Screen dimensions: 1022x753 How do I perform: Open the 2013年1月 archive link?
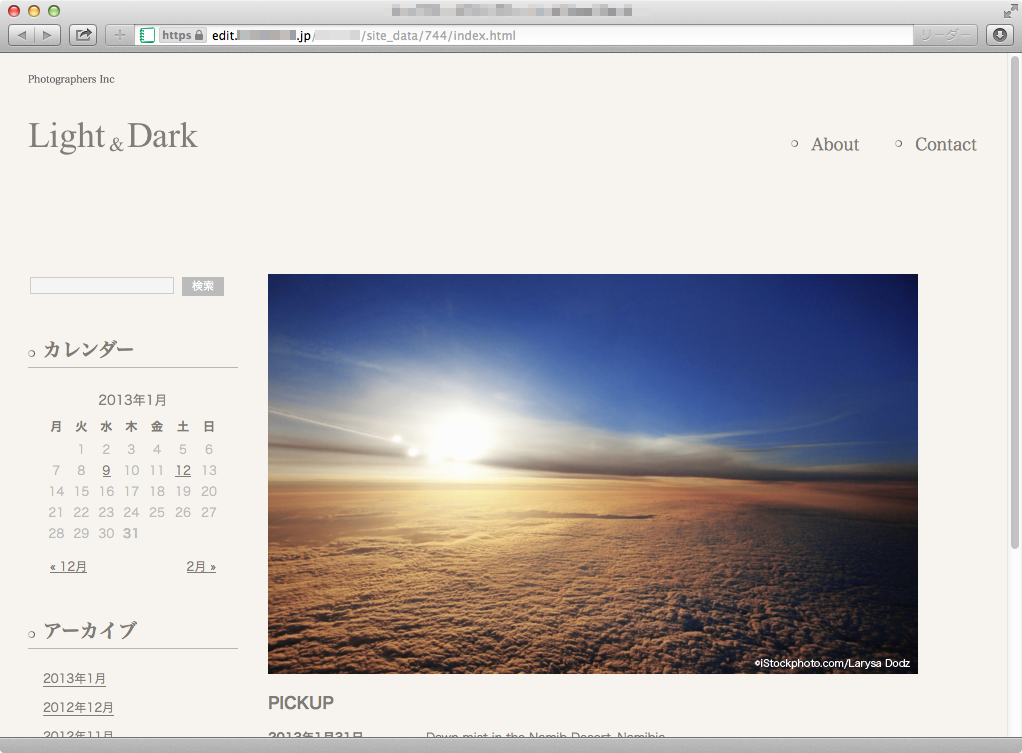[74, 679]
